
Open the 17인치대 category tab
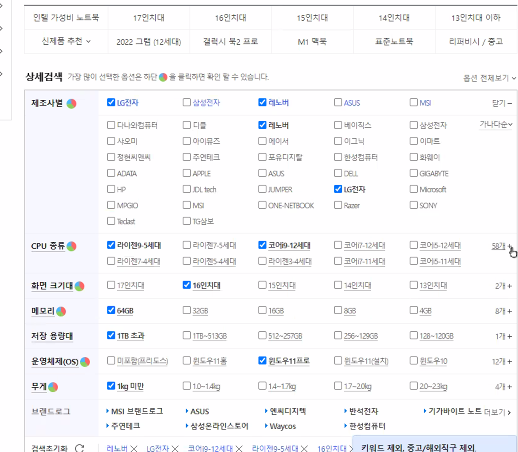click(x=149, y=18)
